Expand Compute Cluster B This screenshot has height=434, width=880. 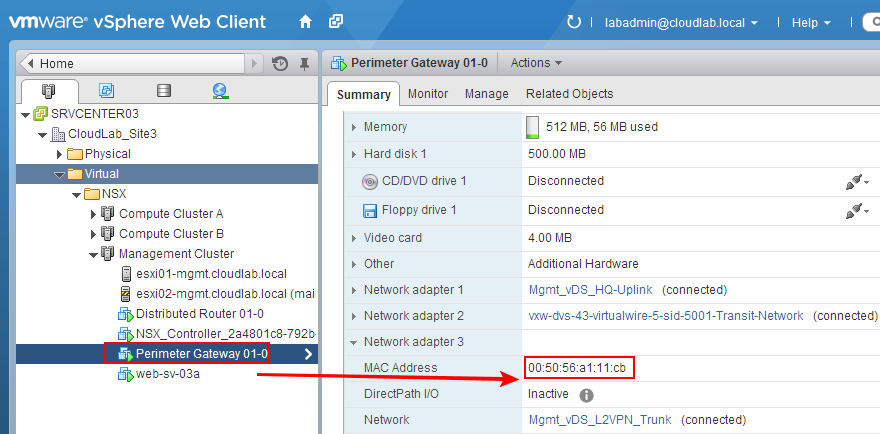[x=94, y=234]
